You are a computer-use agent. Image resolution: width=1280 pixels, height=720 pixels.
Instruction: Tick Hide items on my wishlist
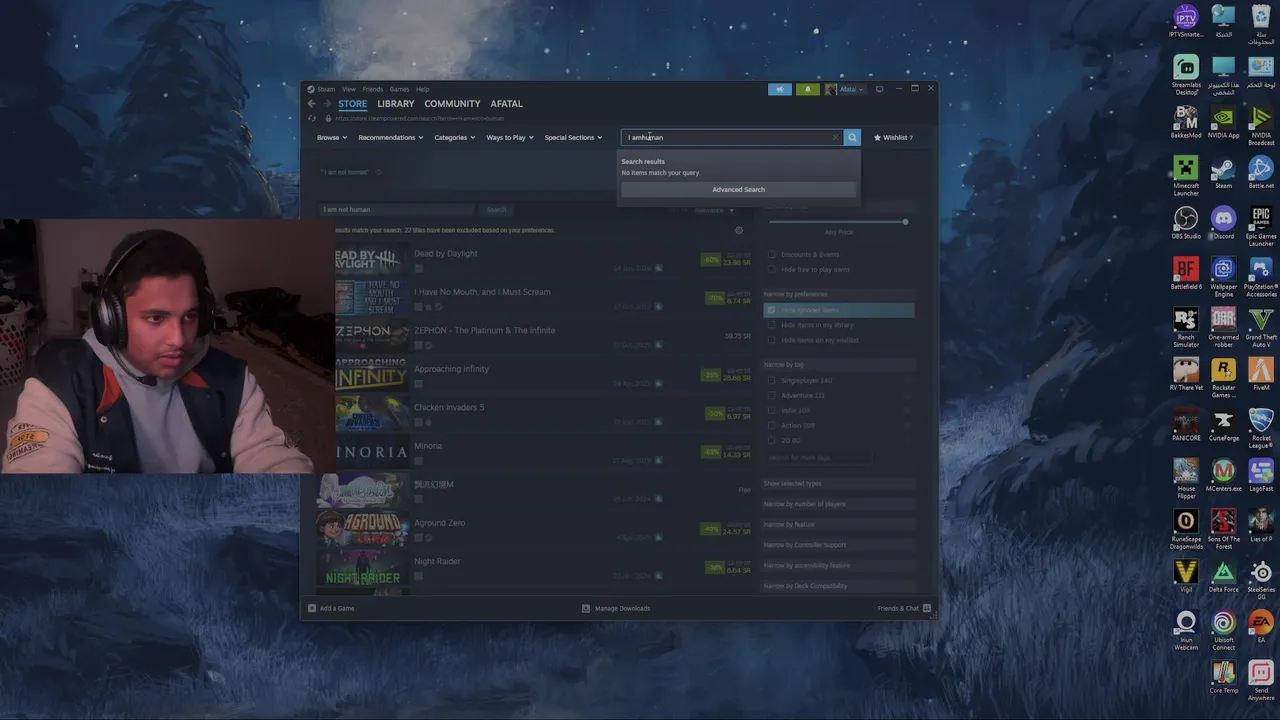[772, 340]
